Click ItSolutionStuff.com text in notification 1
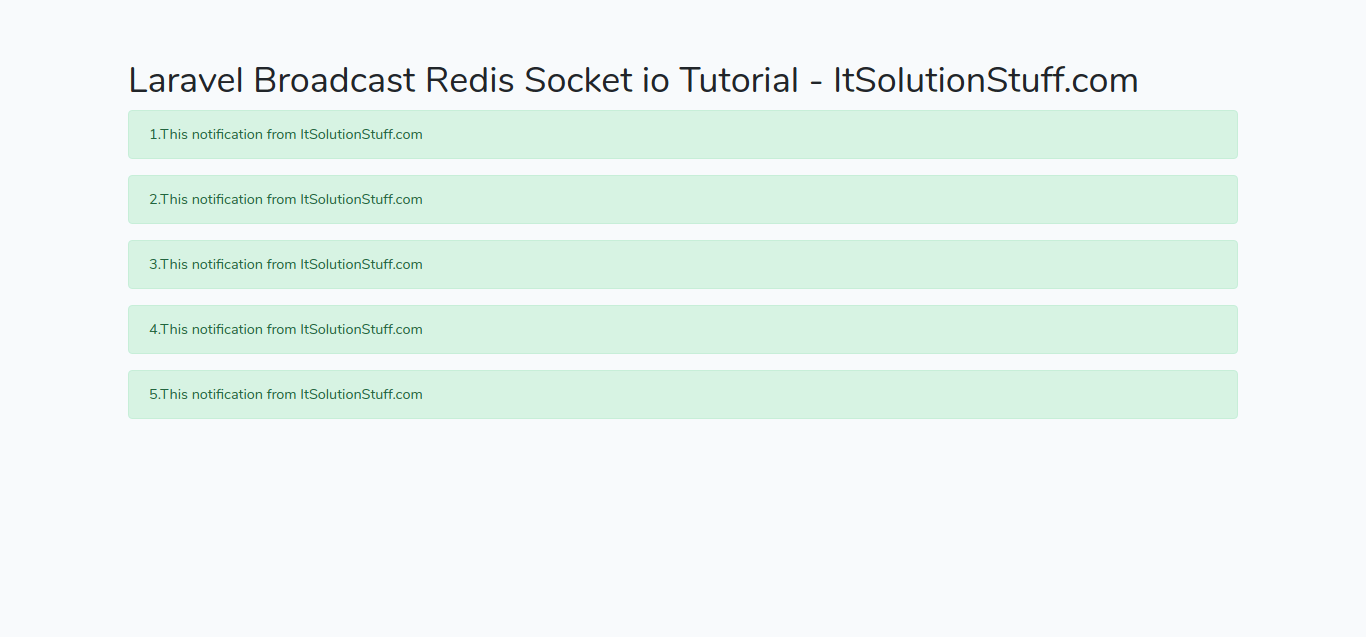Viewport: 1366px width, 637px height. 361,134
